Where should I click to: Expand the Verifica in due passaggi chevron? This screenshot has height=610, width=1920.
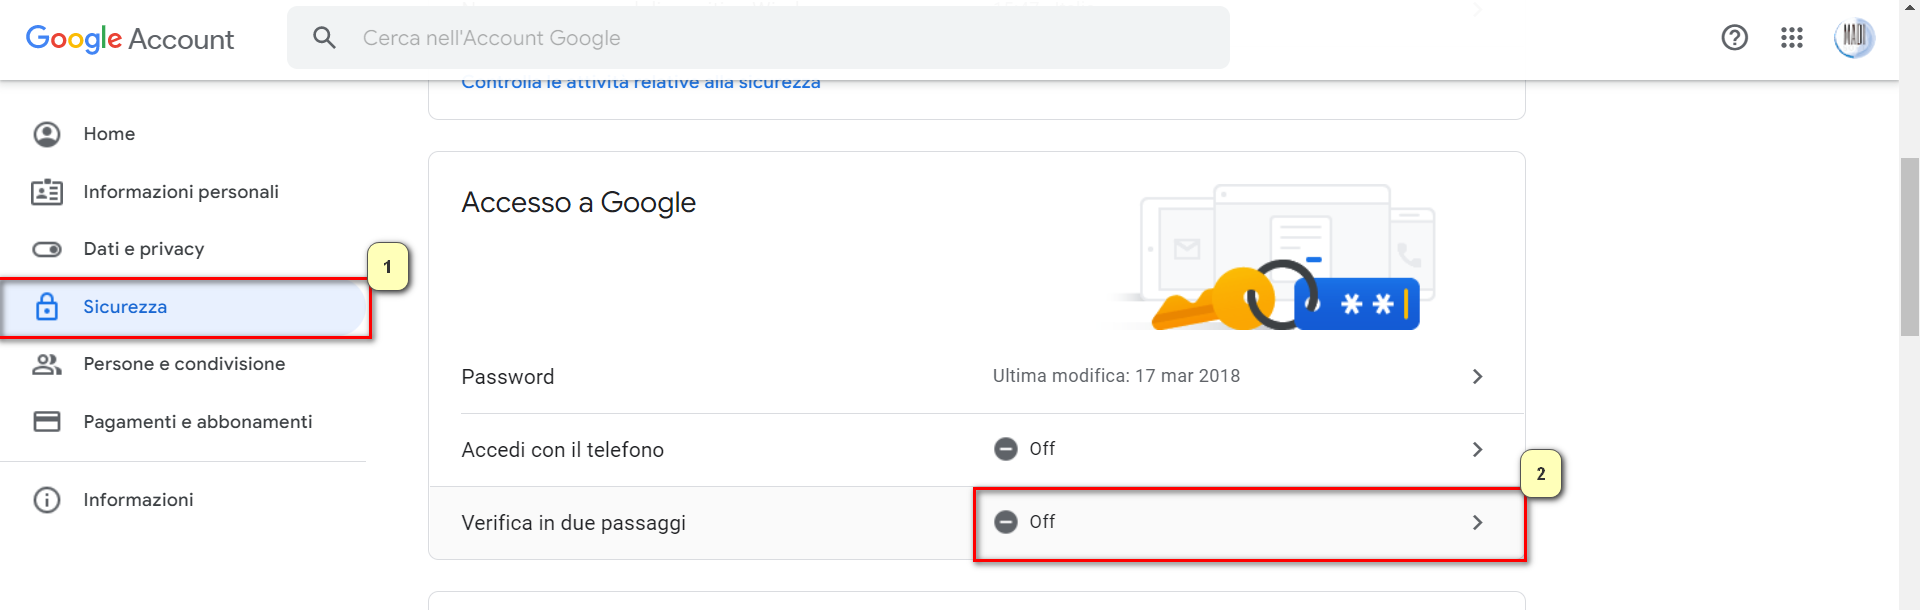[1477, 522]
